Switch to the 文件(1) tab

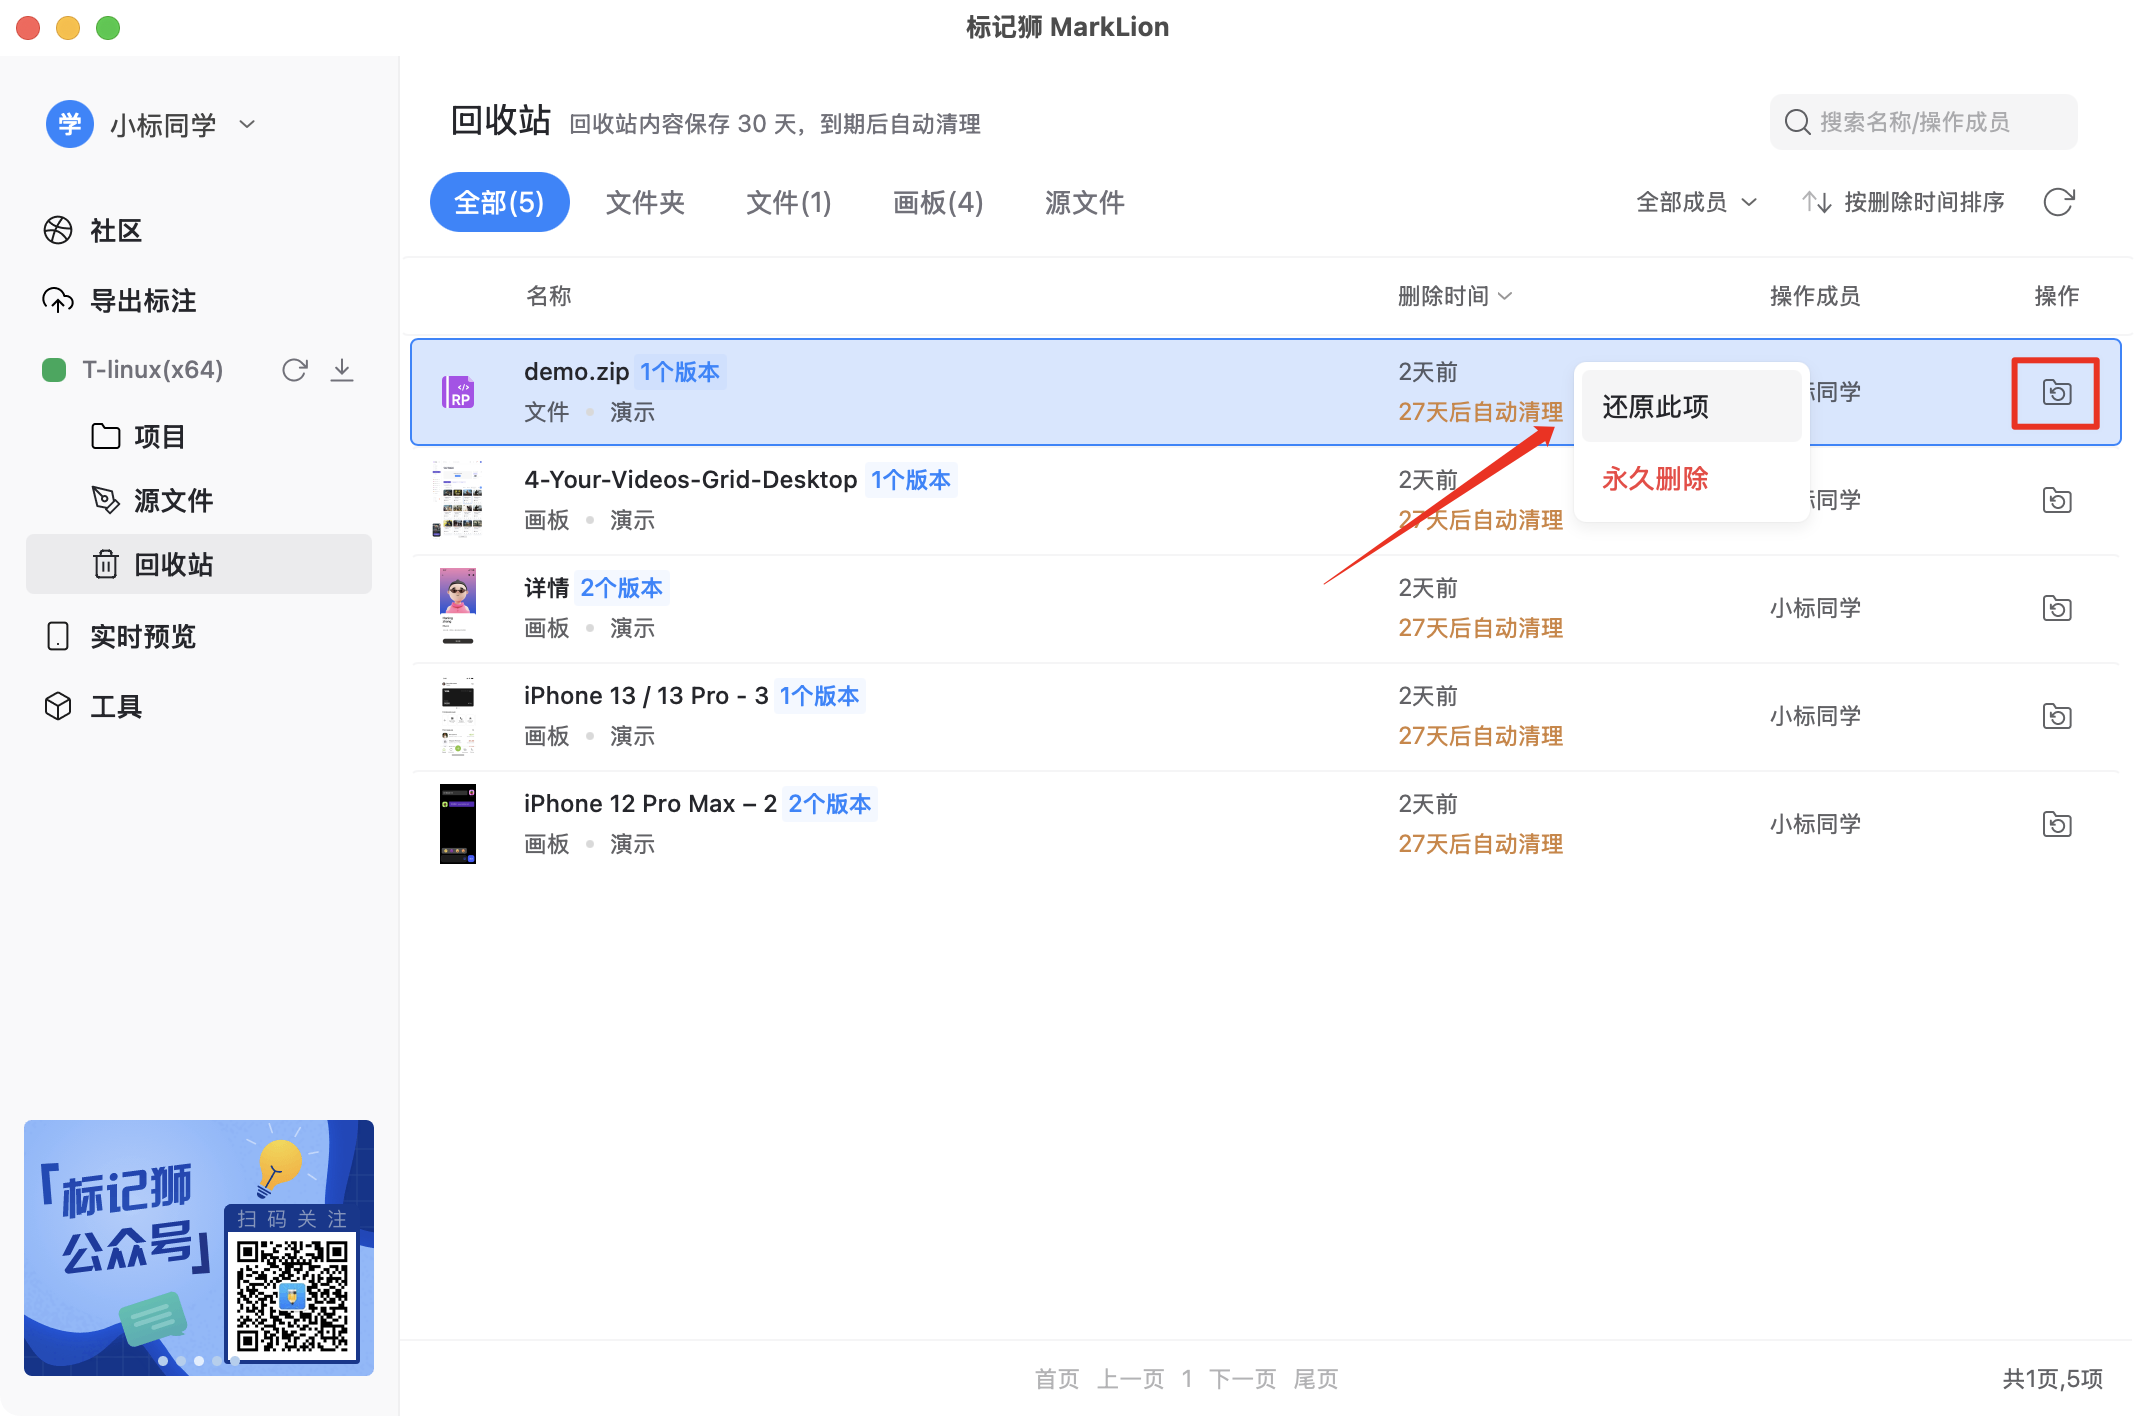[x=788, y=203]
